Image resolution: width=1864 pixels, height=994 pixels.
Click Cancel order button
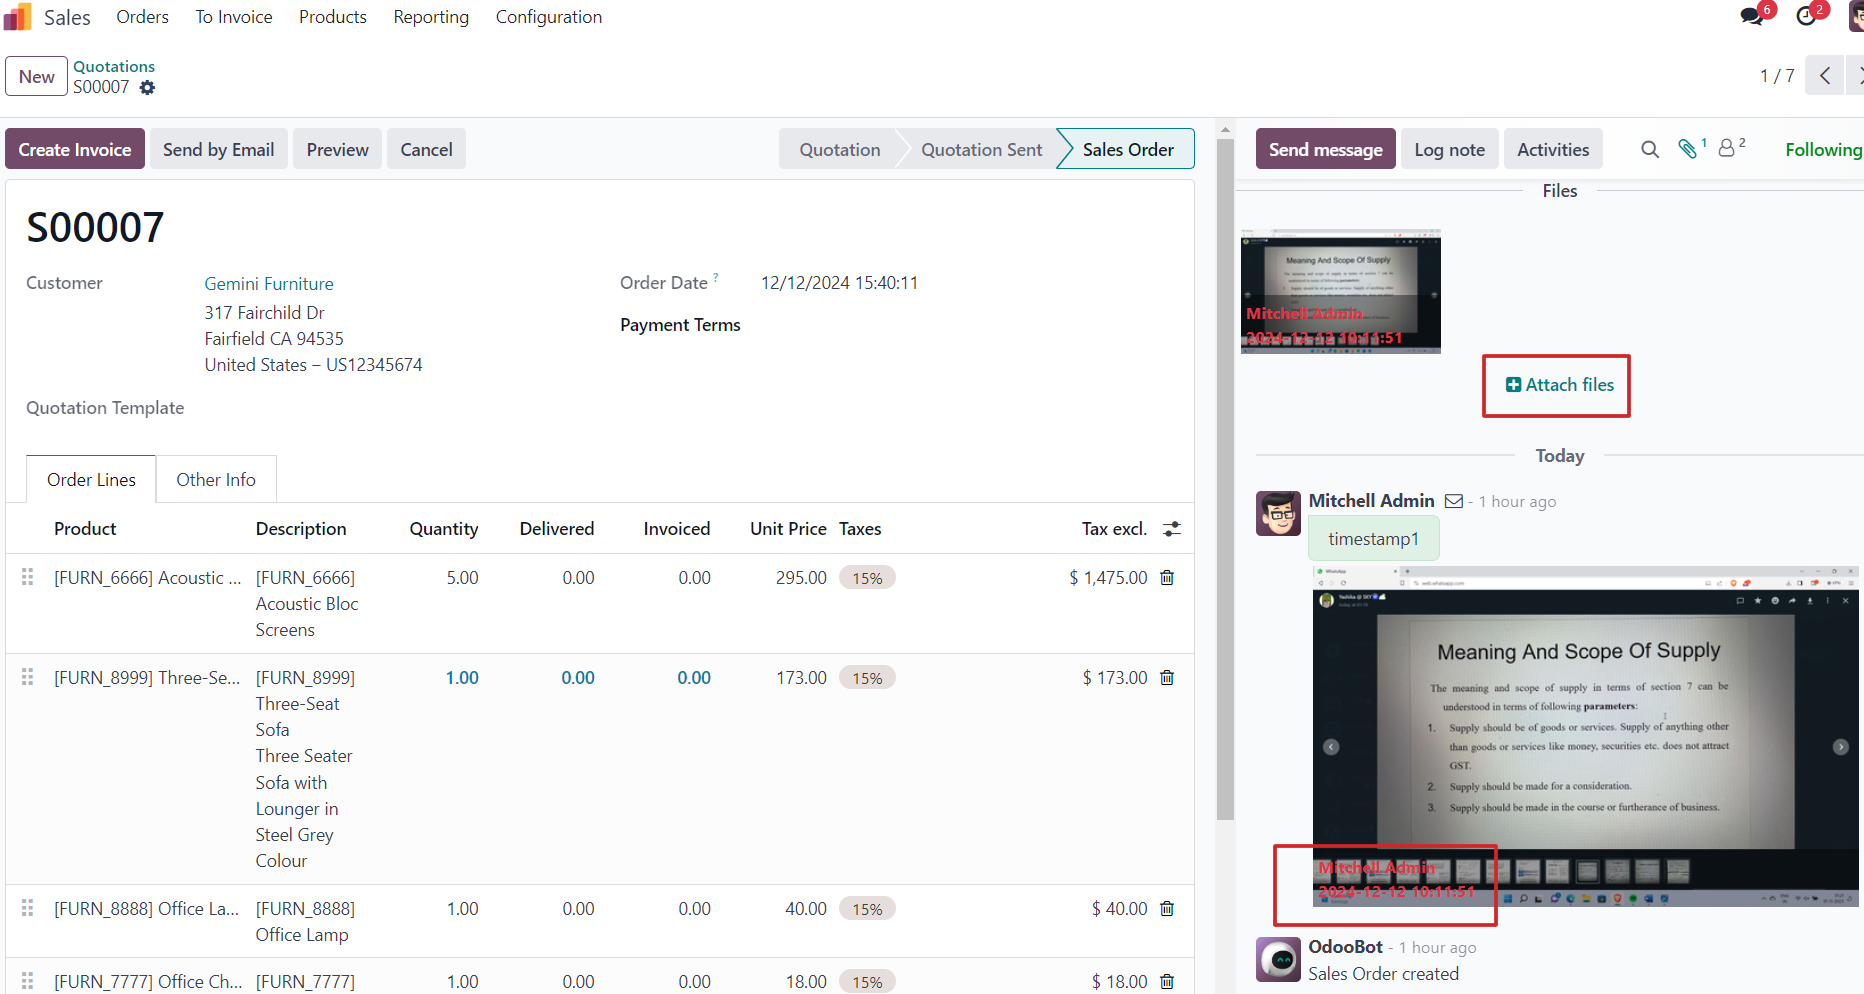427,149
